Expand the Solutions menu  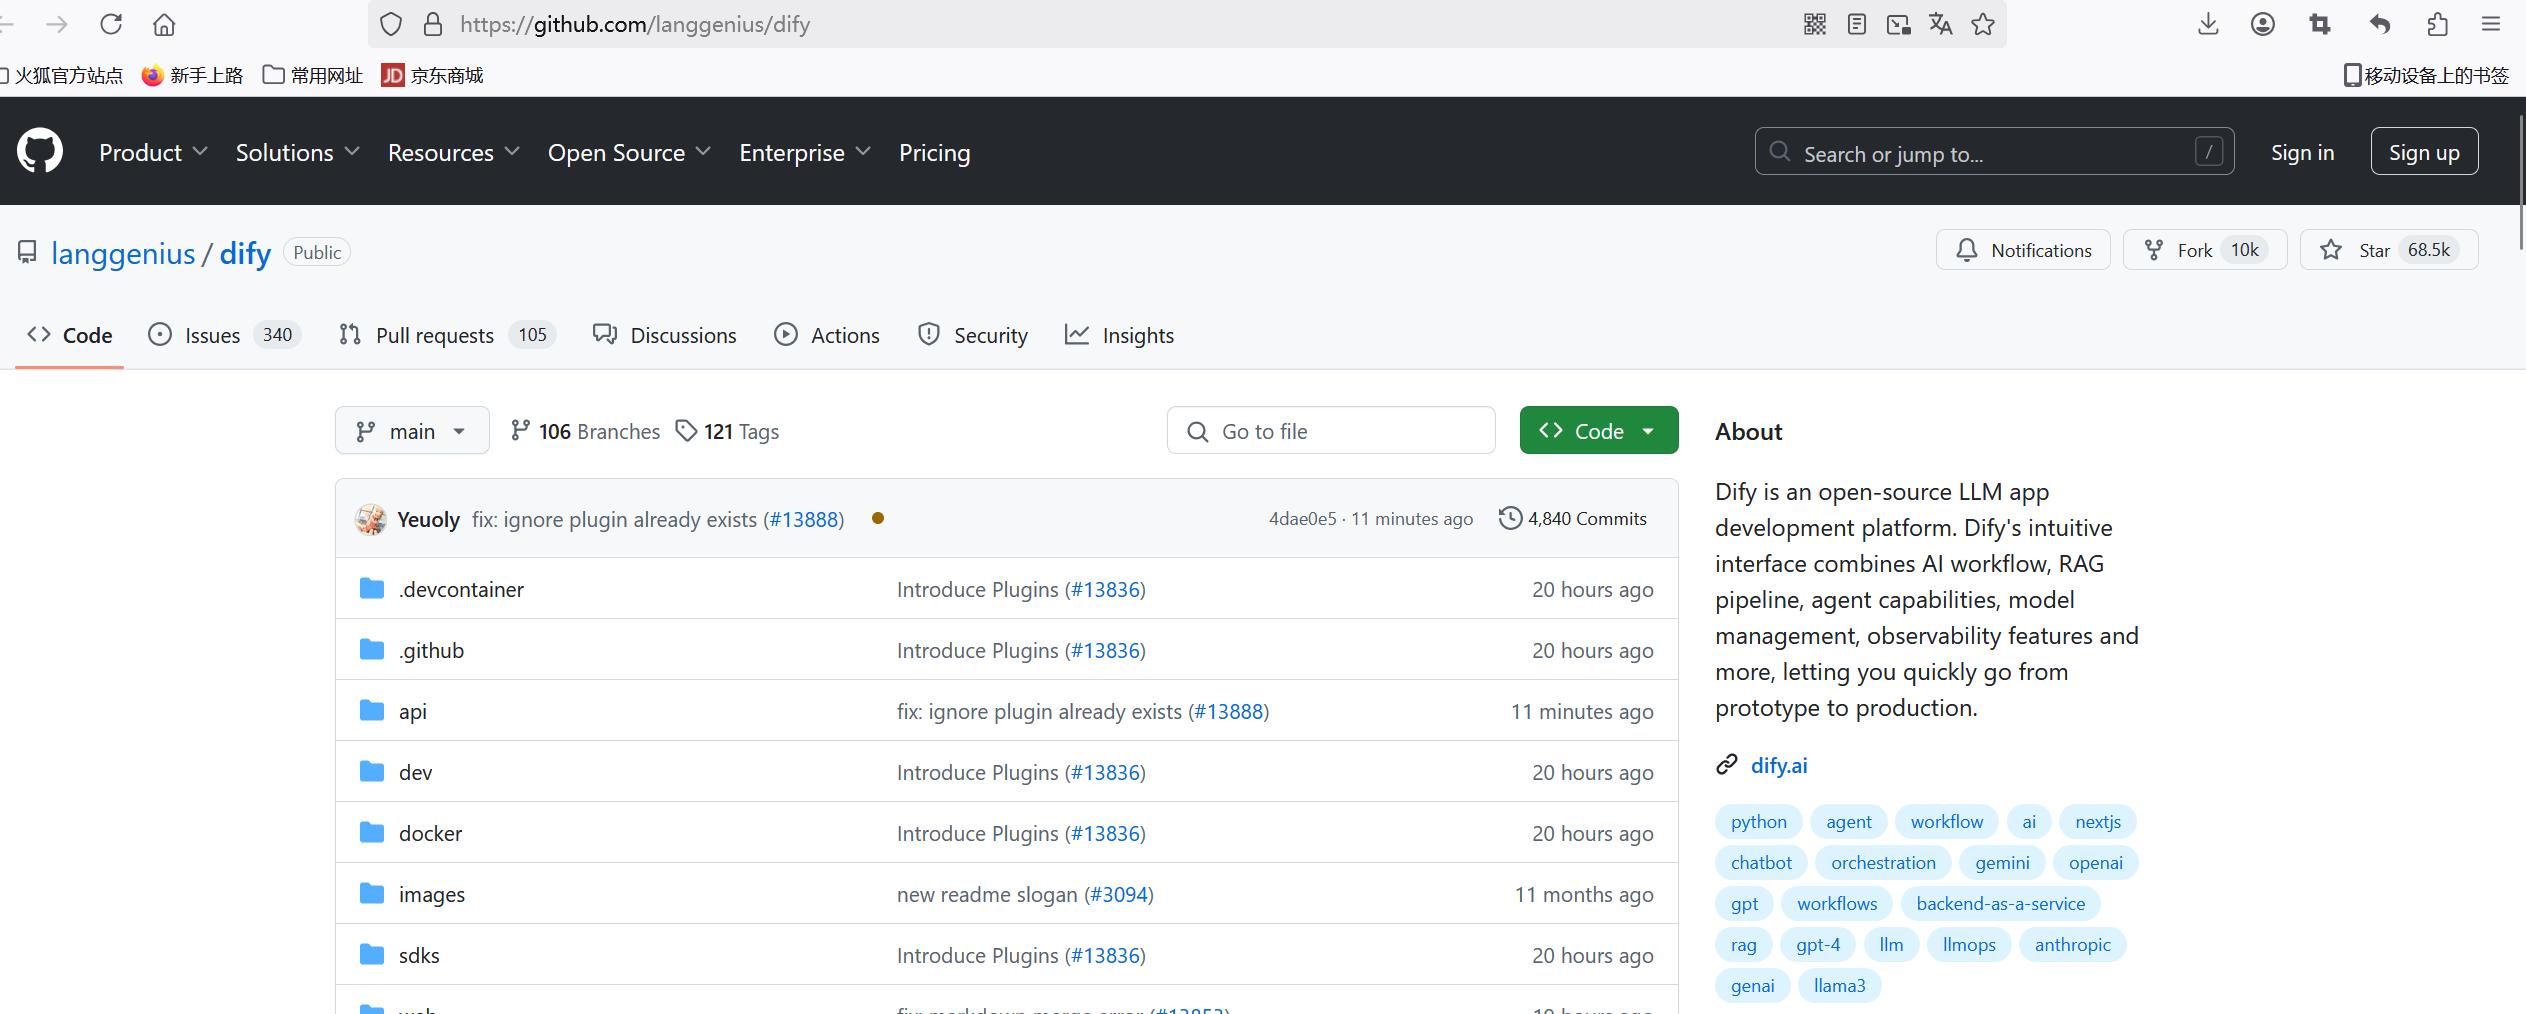(x=297, y=152)
